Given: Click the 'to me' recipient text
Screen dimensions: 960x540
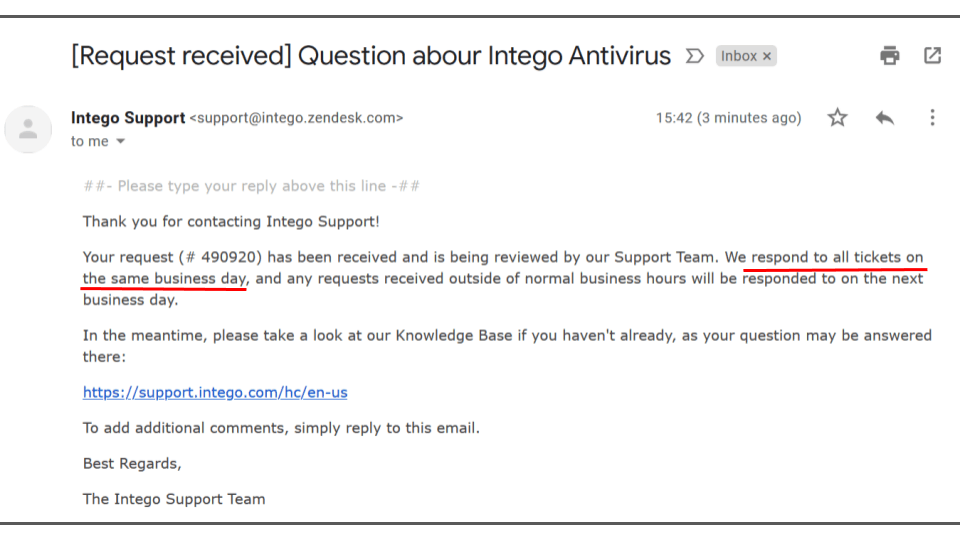Looking at the screenshot, I should point(89,141).
